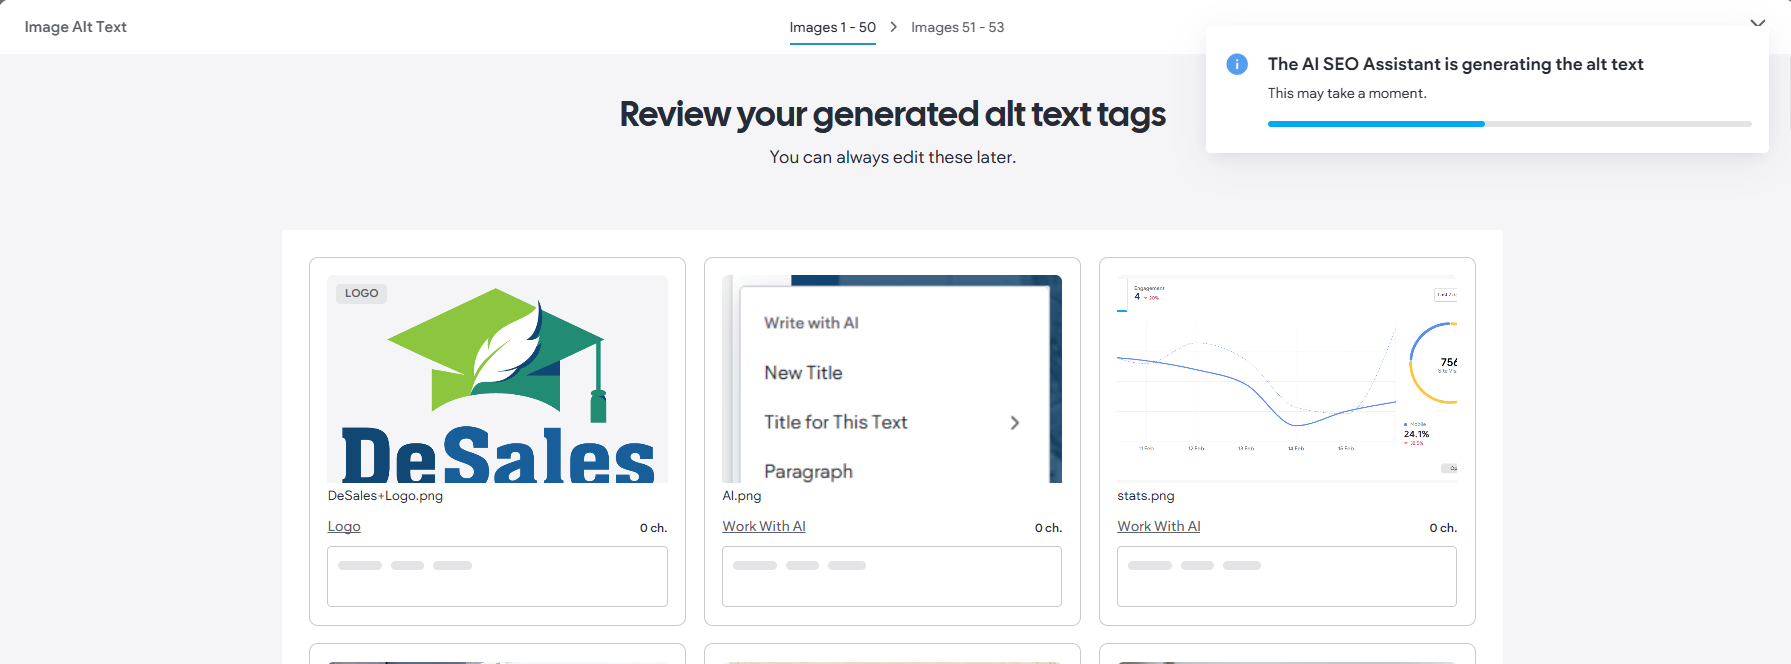The height and width of the screenshot is (664, 1791).
Task: Click the alt text generation progress bar
Action: (x=1509, y=124)
